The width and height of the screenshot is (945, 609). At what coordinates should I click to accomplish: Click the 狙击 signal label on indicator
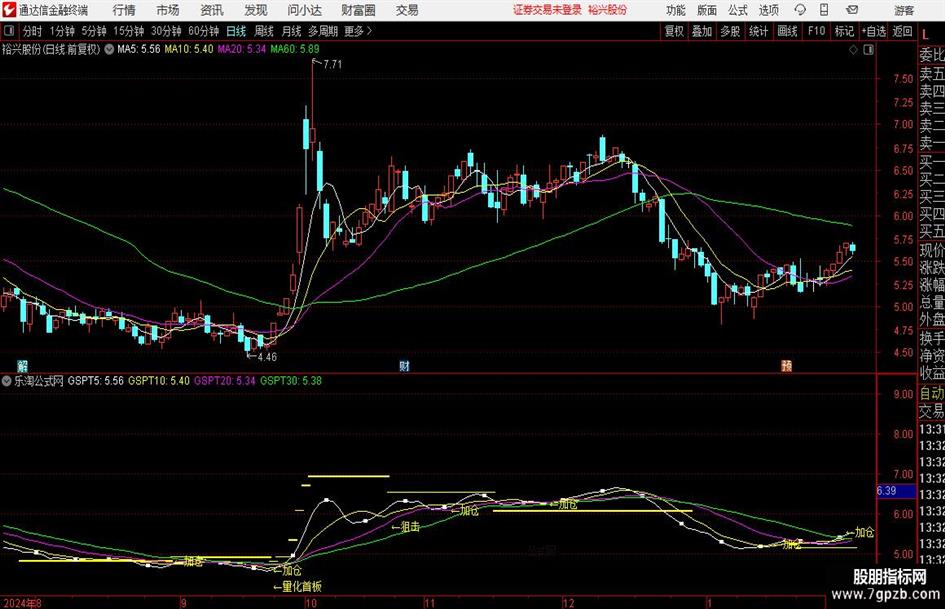tap(410, 527)
